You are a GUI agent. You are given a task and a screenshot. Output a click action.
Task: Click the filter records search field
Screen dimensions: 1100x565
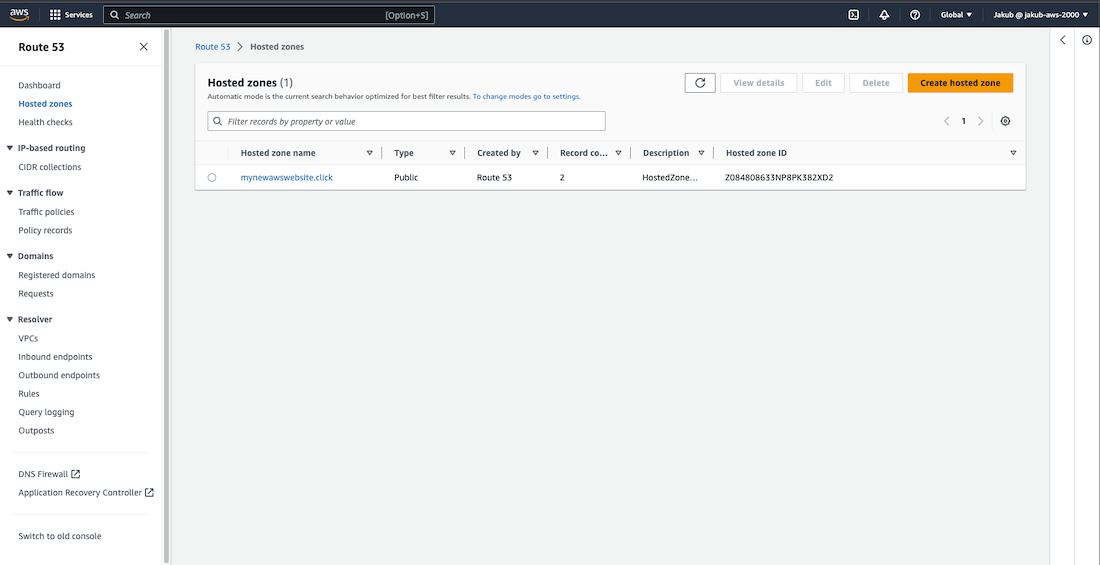pyautogui.click(x=406, y=121)
